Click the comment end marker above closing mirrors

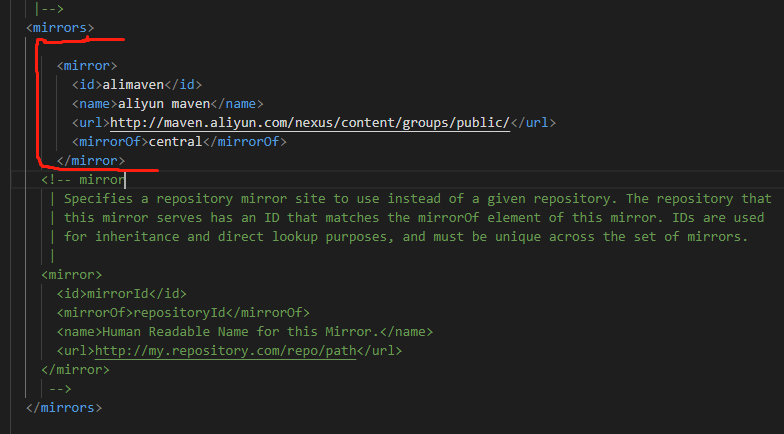[60, 388]
